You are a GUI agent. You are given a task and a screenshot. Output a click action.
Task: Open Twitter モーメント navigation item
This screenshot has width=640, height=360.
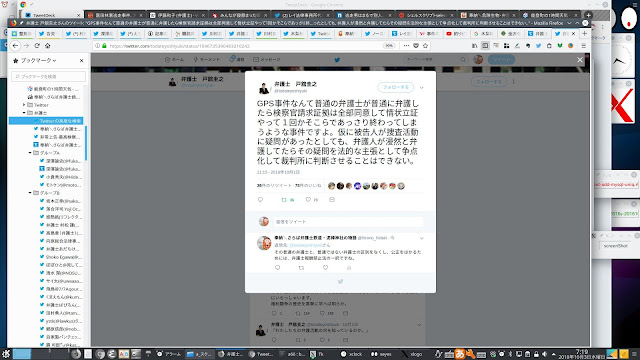coord(207,60)
